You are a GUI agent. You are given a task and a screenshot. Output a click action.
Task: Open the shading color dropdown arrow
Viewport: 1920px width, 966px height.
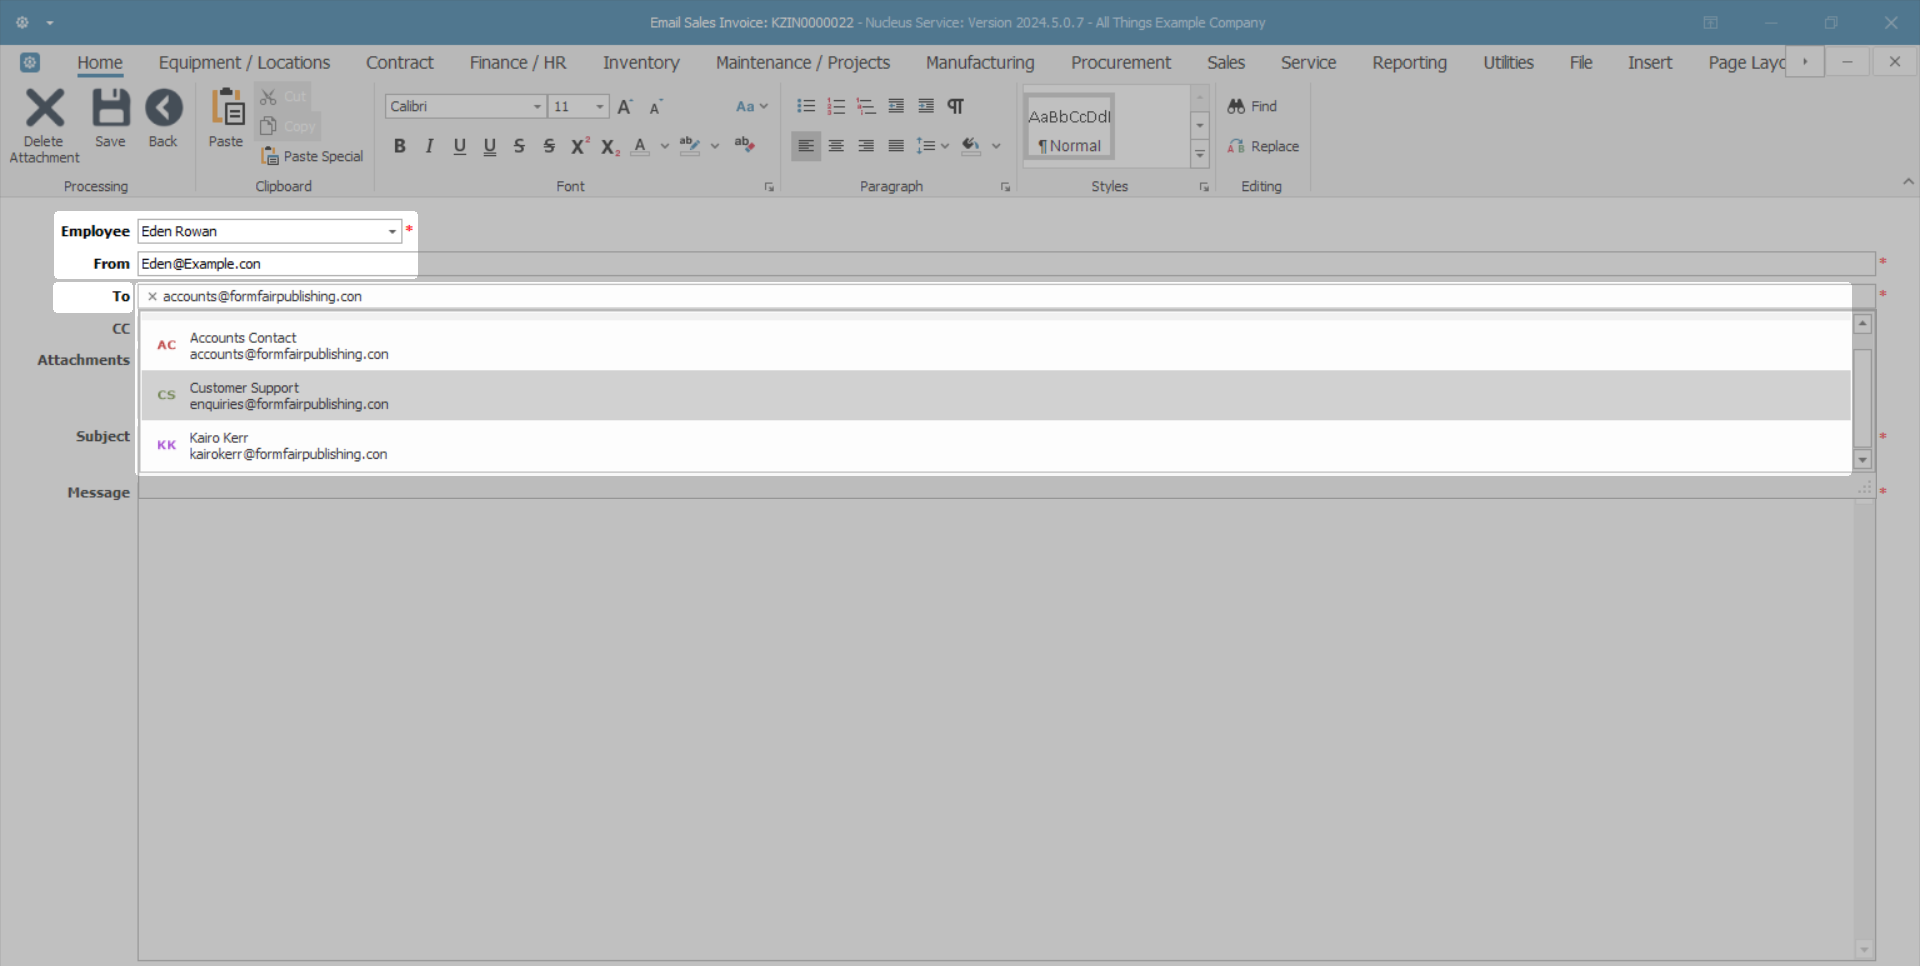click(996, 146)
